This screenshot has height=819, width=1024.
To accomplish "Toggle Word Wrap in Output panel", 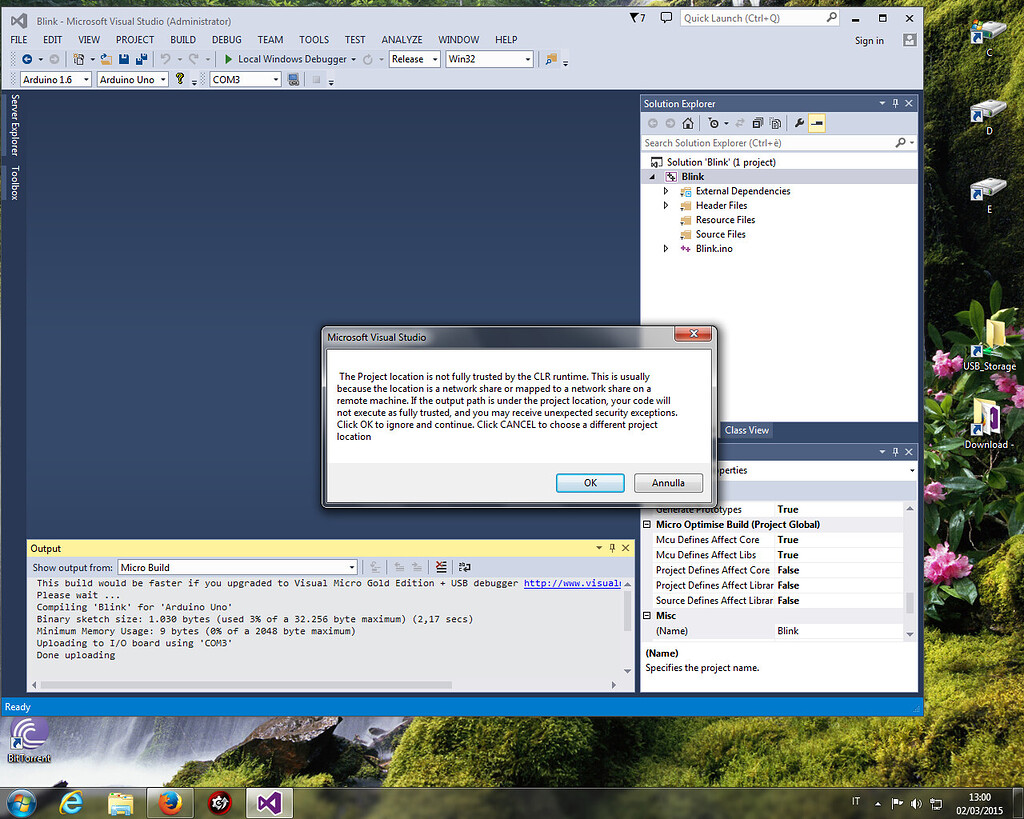I will pyautogui.click(x=464, y=567).
